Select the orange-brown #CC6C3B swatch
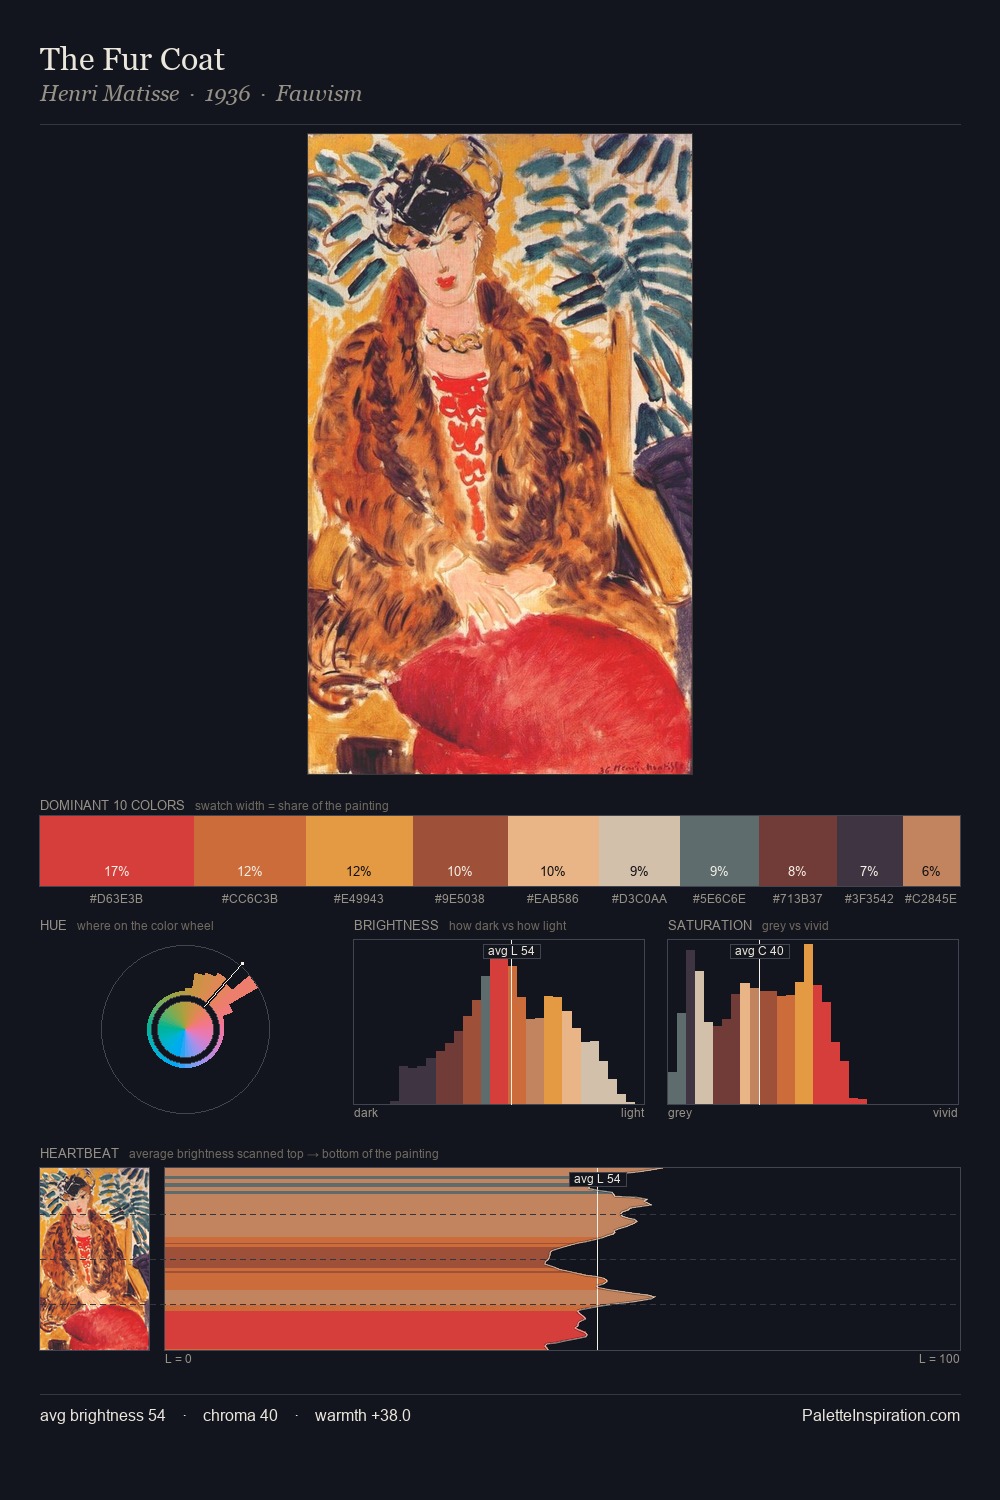Screen dimensions: 1000x1500 (250, 851)
